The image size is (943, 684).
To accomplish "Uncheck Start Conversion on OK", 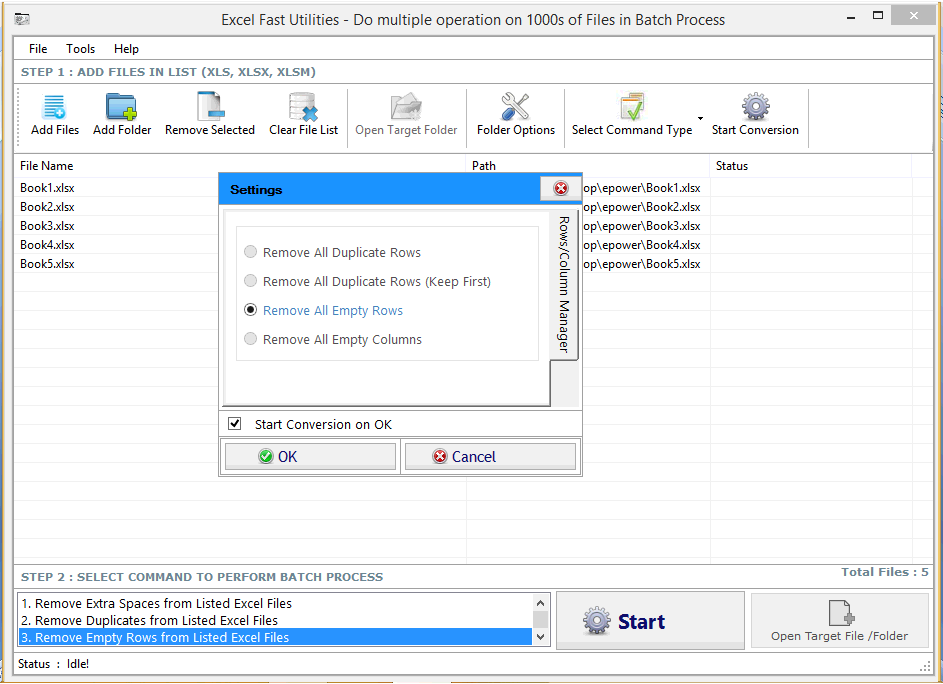I will click(x=234, y=423).
